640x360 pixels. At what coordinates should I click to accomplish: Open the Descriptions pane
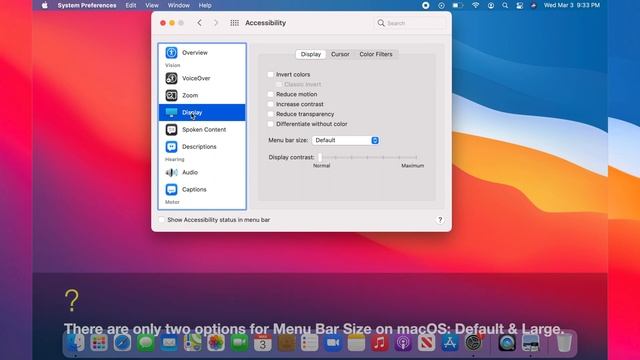[202, 147]
